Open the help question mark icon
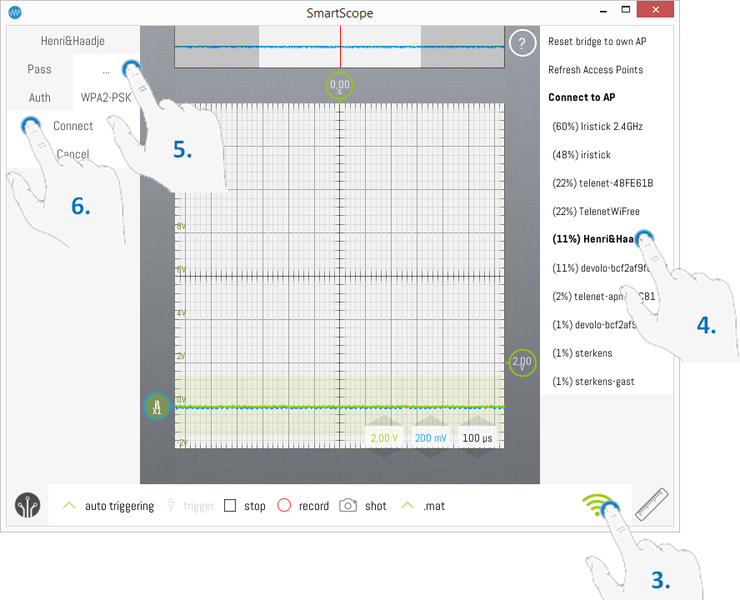740x600 pixels. pyautogui.click(x=522, y=43)
